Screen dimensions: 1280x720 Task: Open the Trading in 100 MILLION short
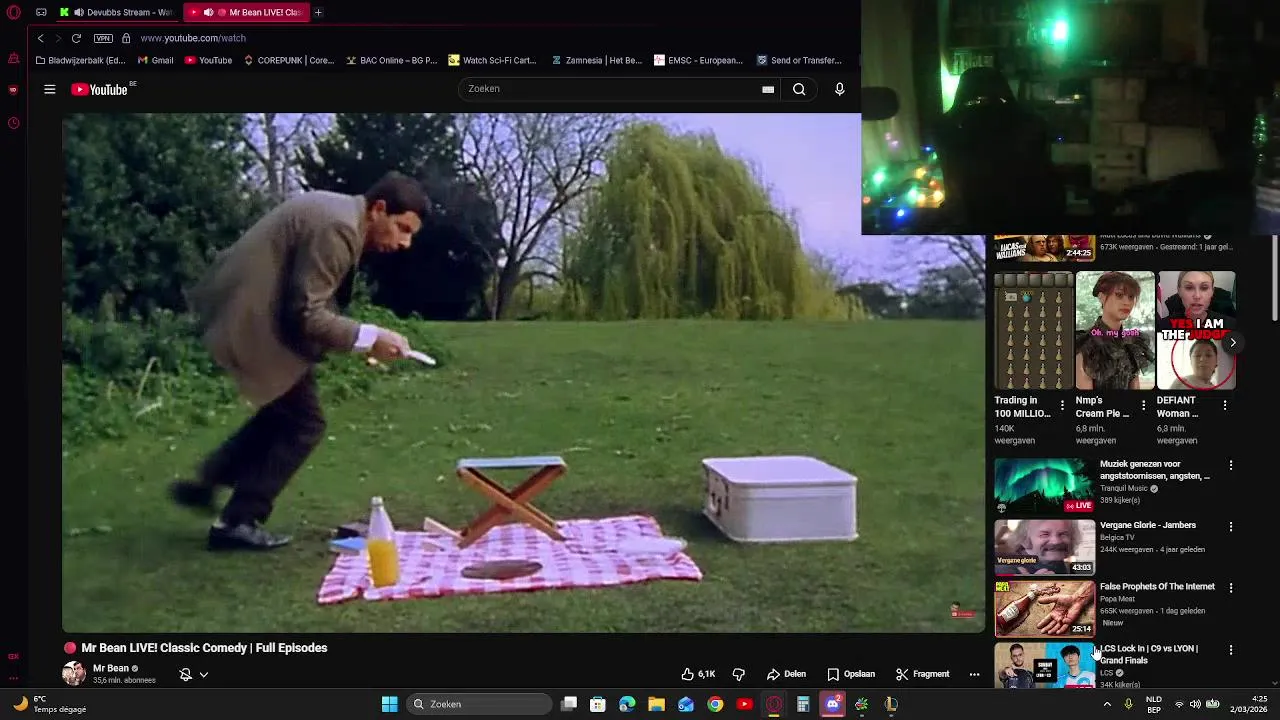1034,330
